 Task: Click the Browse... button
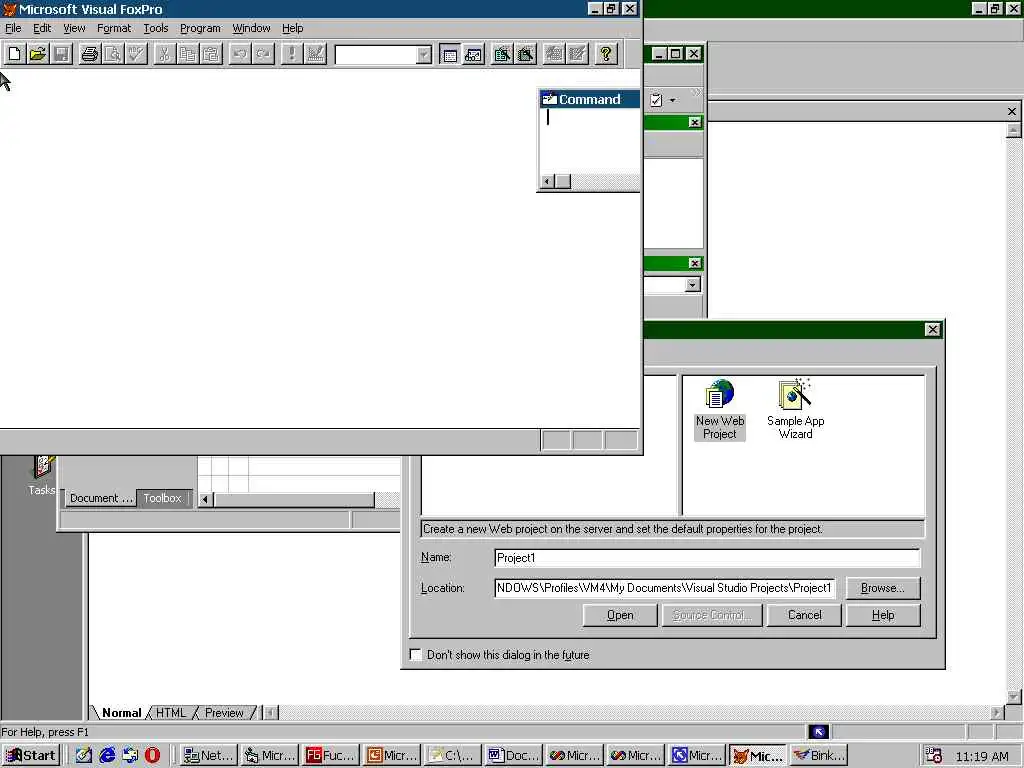click(883, 588)
